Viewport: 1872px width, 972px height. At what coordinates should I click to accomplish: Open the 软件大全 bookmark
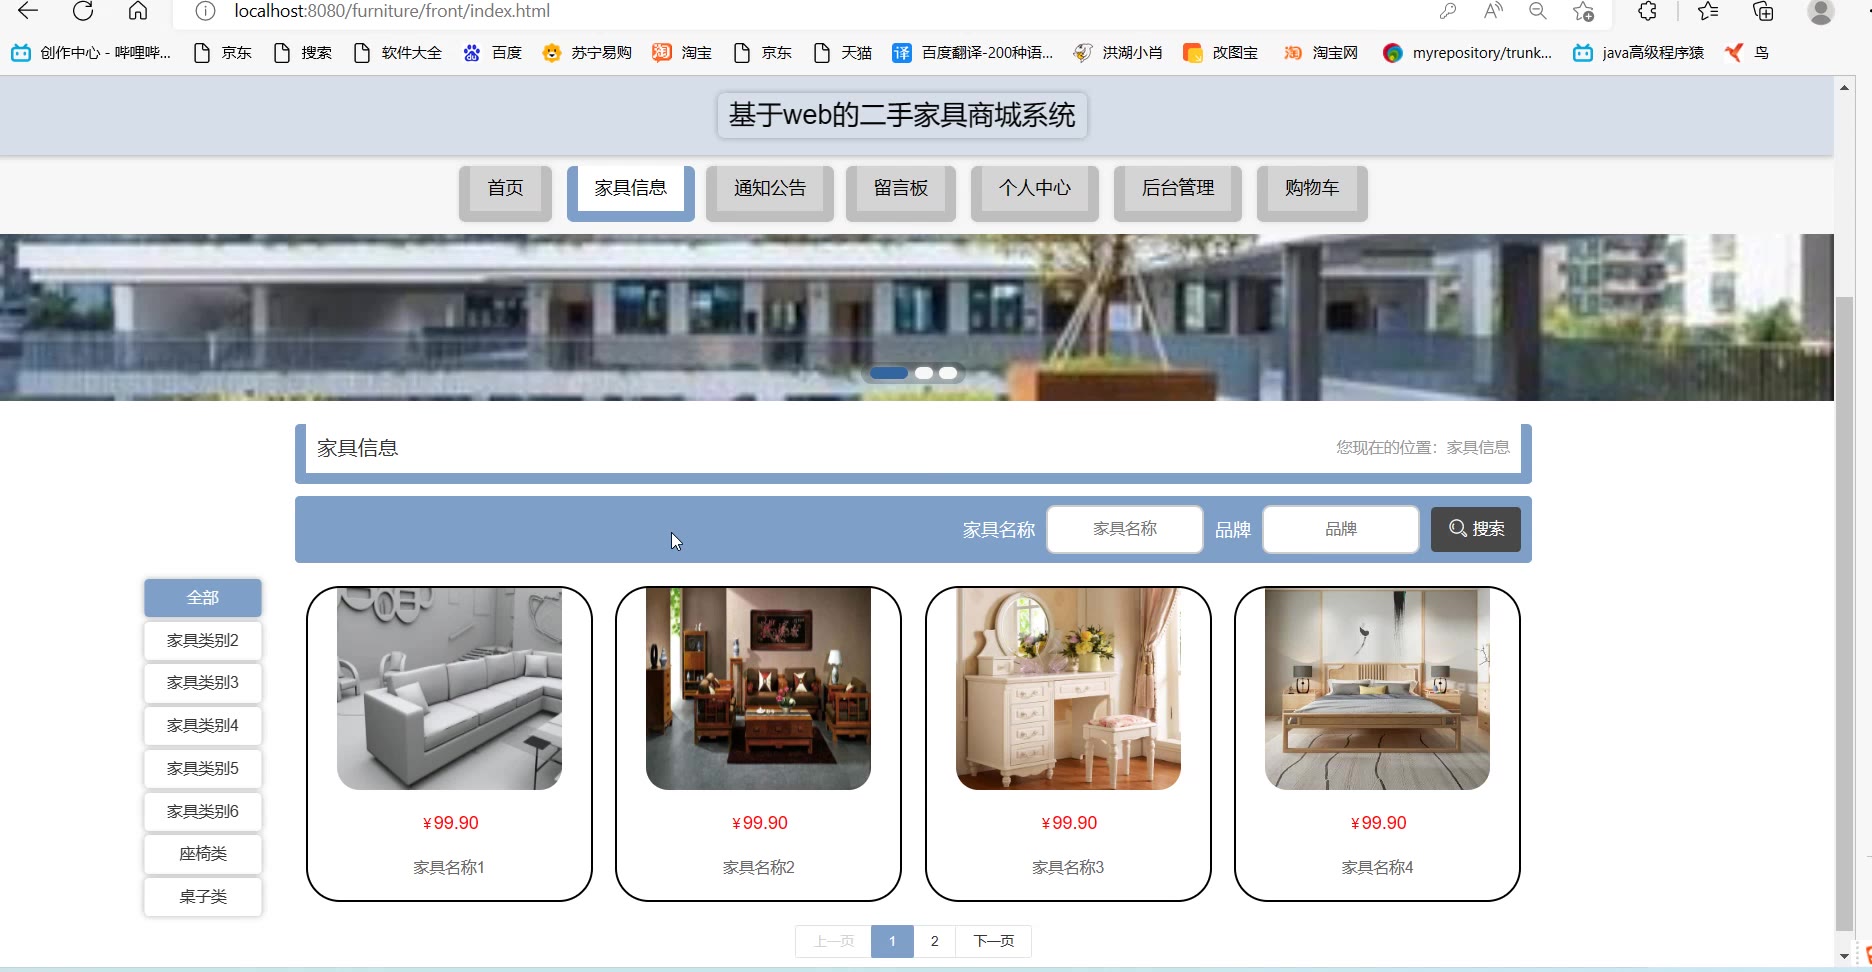pyautogui.click(x=397, y=53)
